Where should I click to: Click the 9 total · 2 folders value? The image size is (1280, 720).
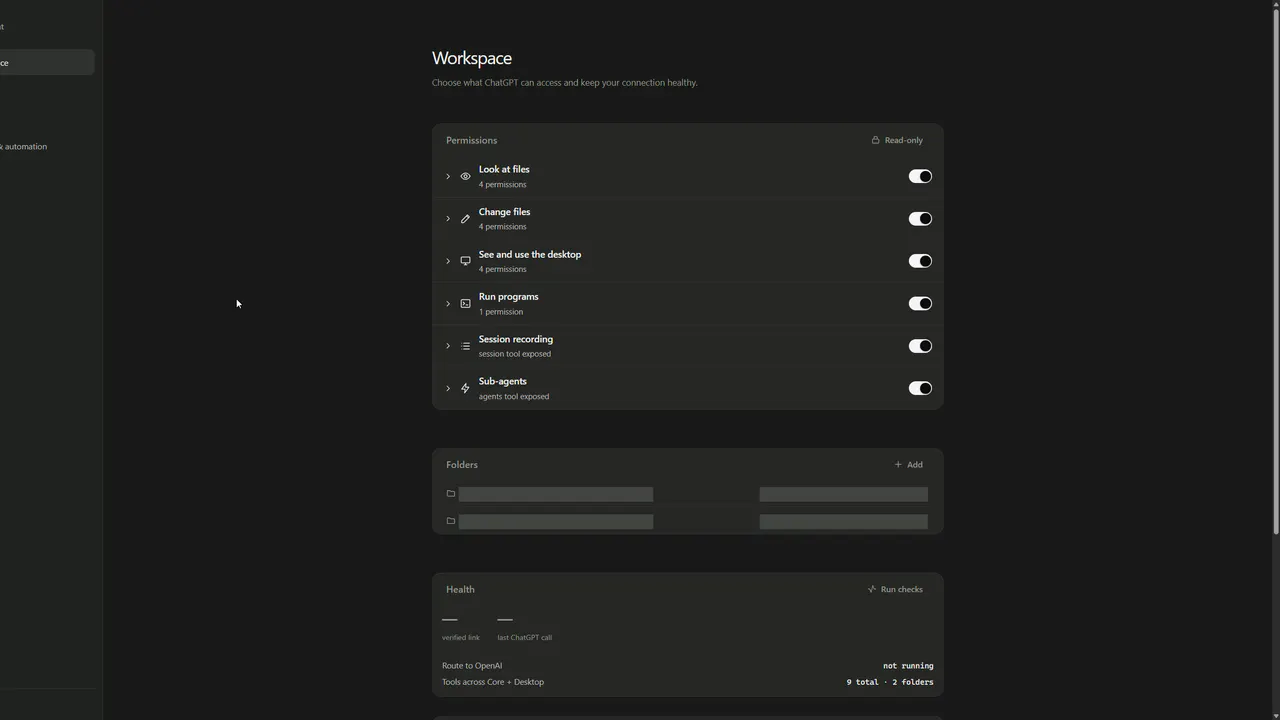pyautogui.click(x=890, y=682)
